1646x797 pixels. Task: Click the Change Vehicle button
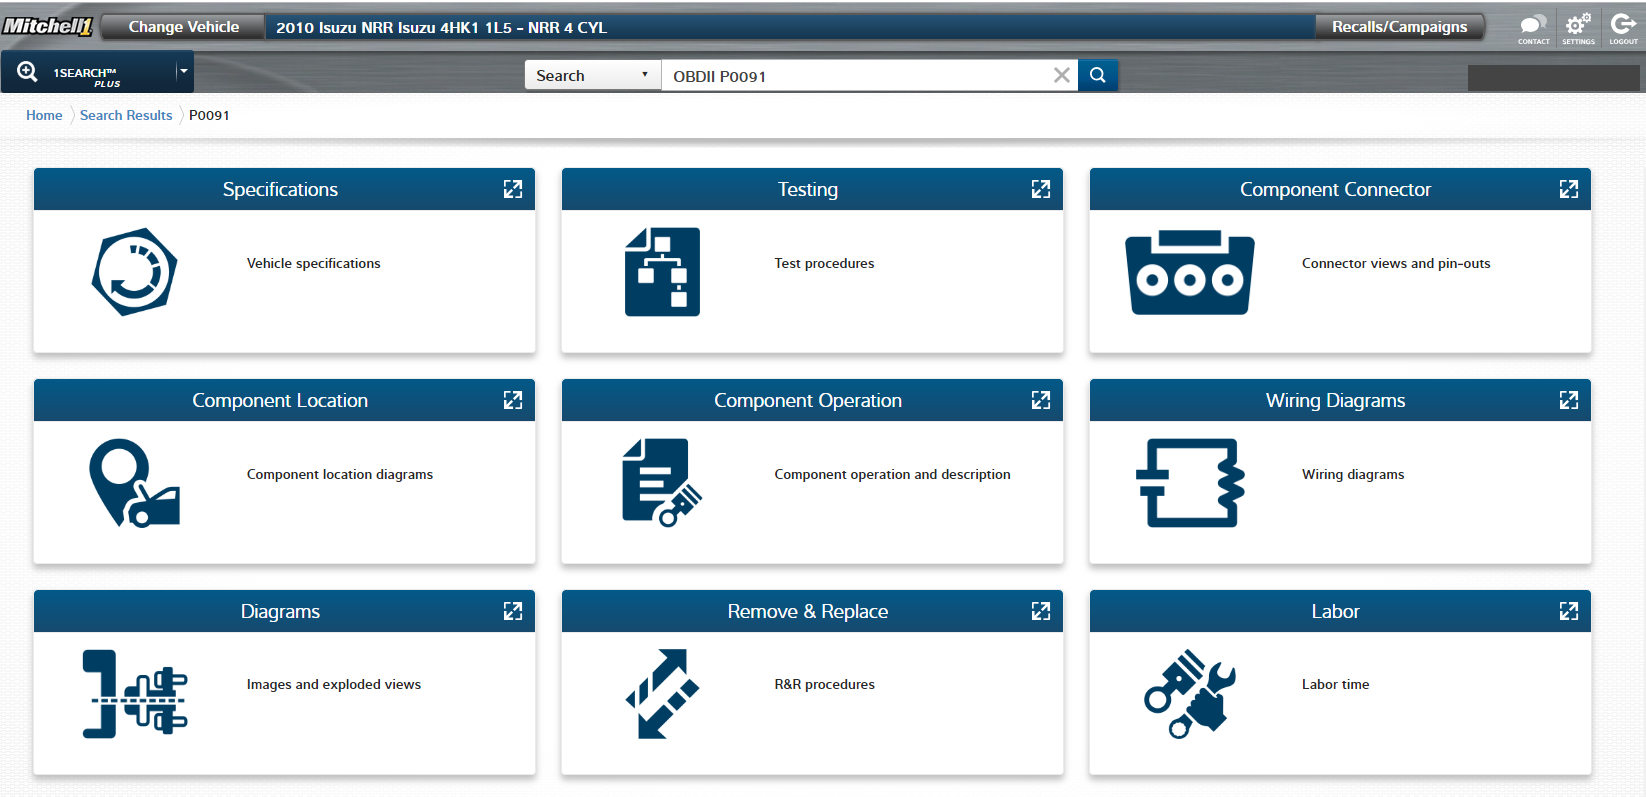coord(183,27)
